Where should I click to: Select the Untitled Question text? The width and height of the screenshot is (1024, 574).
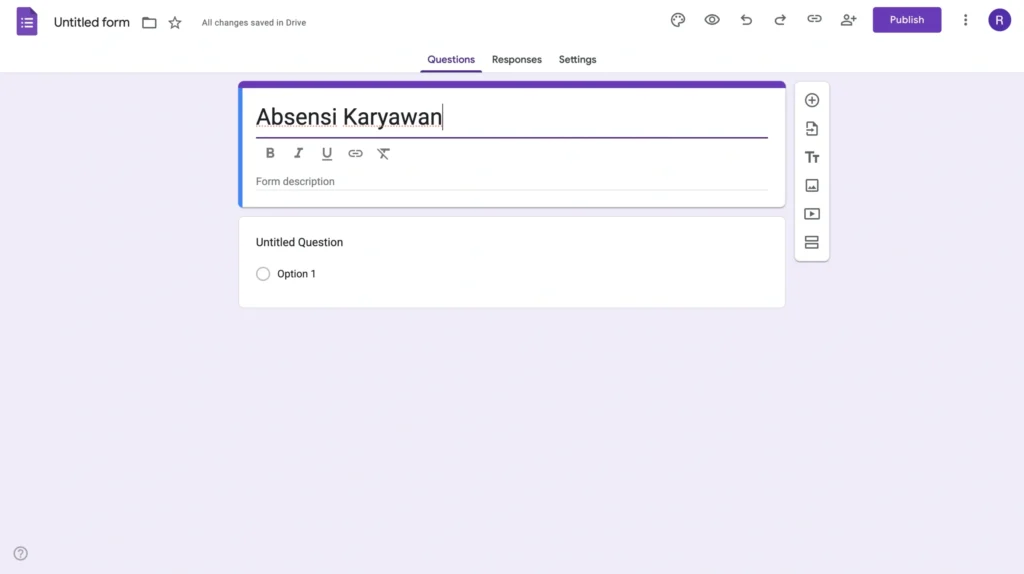coord(299,242)
